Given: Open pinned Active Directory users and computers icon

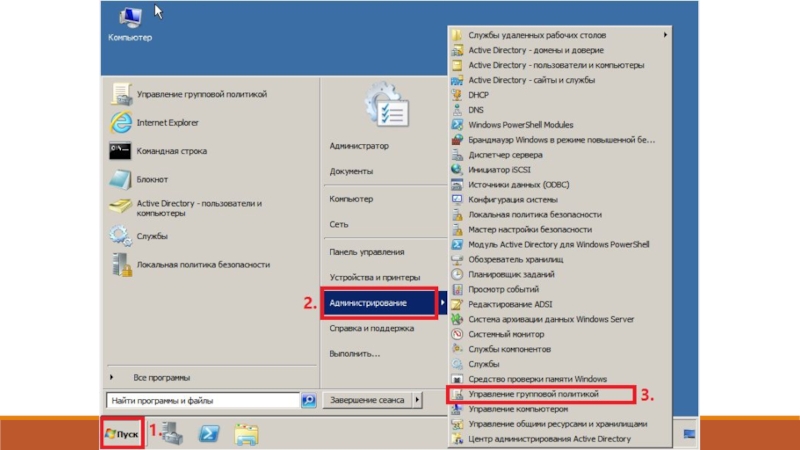Looking at the screenshot, I should 120,207.
